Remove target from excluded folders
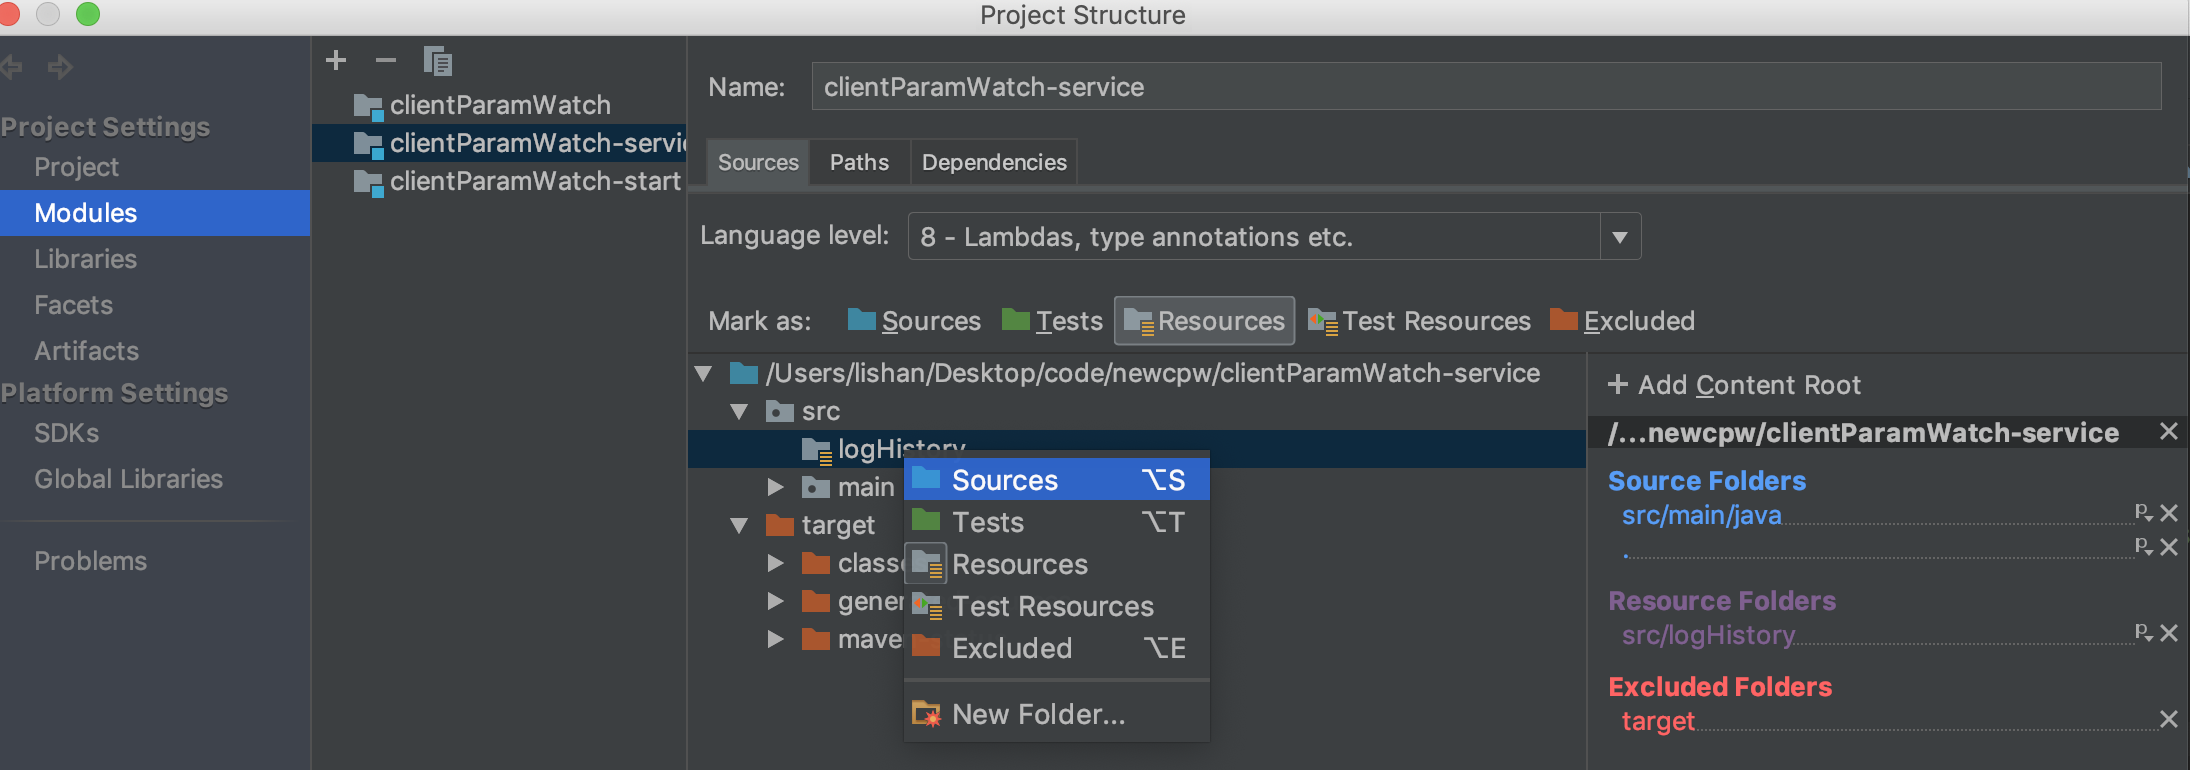Image resolution: width=2190 pixels, height=770 pixels. [2169, 719]
